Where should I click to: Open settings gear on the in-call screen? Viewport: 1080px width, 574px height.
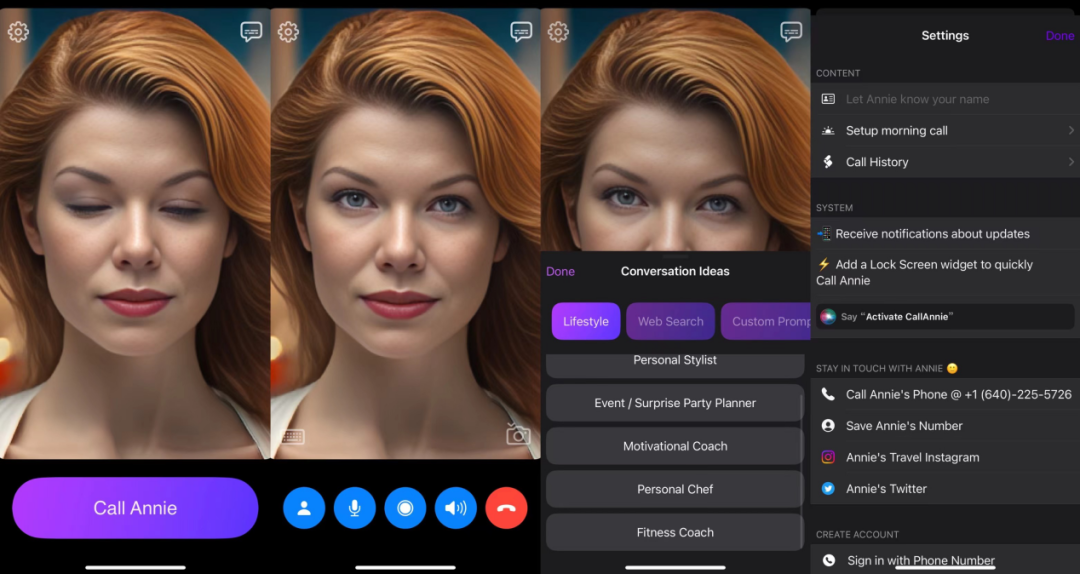[288, 32]
